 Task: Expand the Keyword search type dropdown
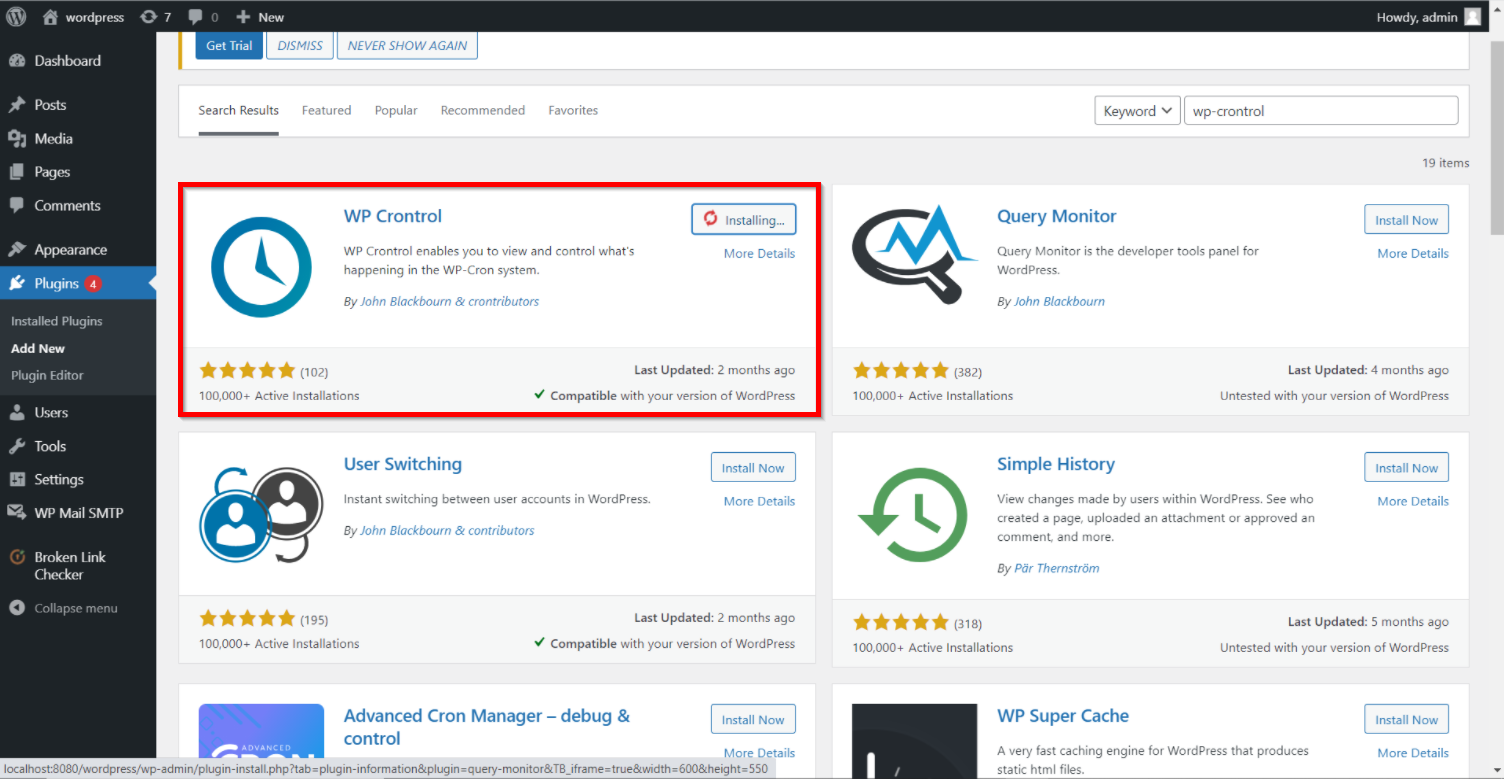[x=1138, y=111]
